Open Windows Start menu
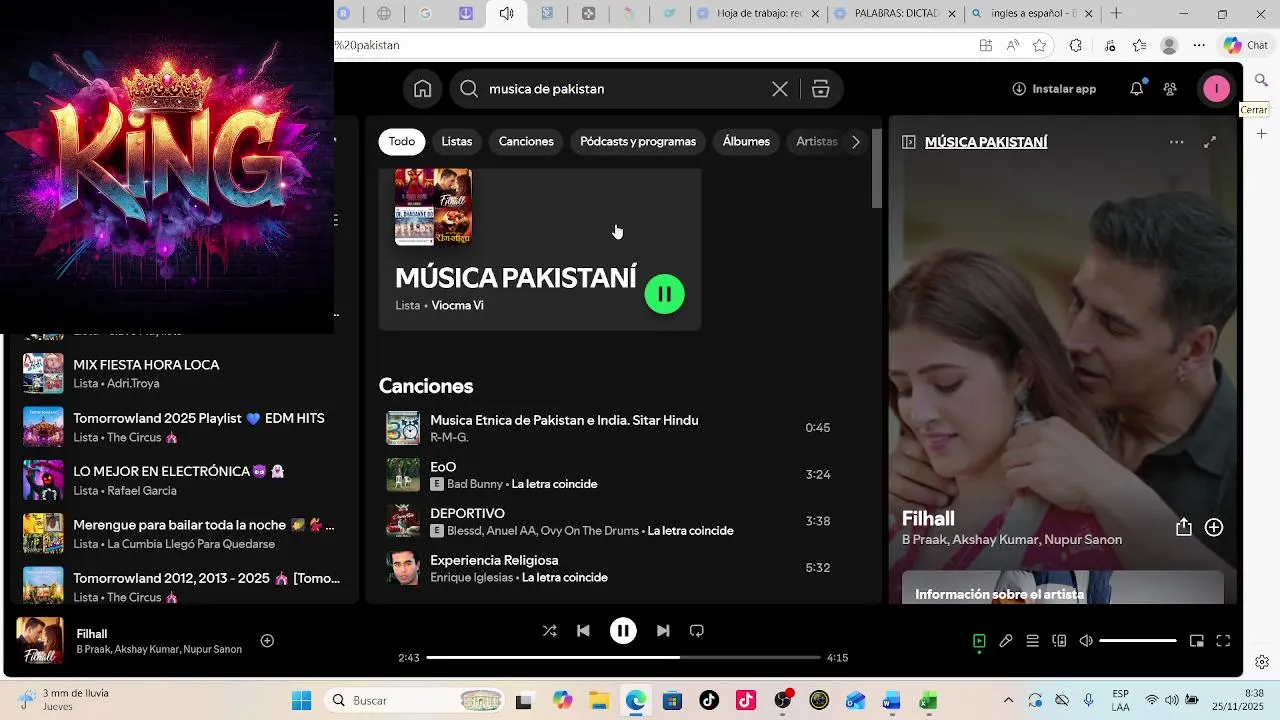Screen dimensions: 1280x720 (301, 700)
